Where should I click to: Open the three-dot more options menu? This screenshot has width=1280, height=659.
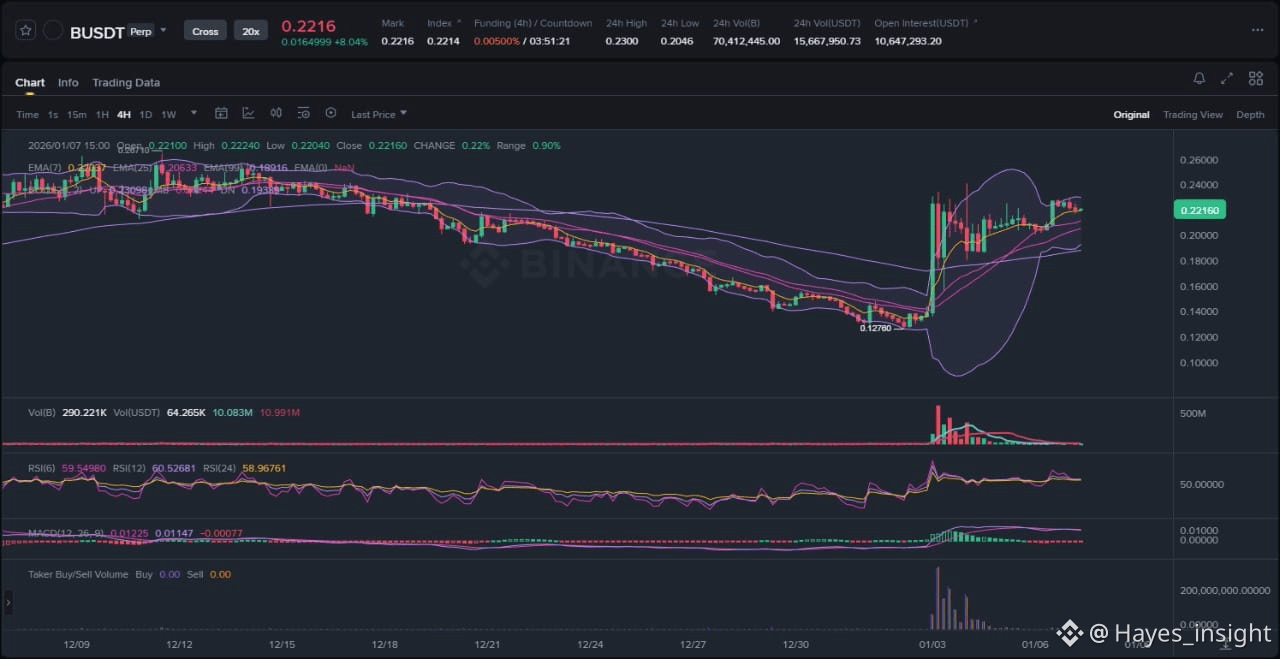point(1257,30)
